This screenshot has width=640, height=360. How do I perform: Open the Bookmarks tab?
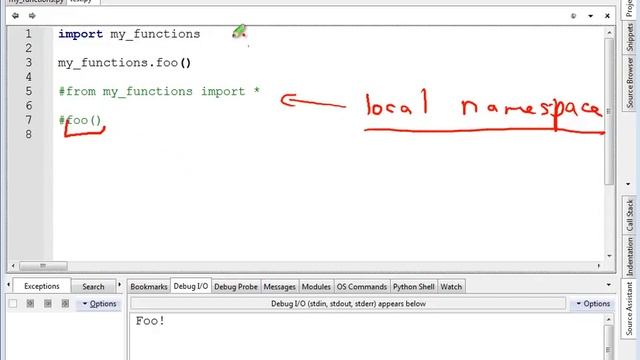pos(149,287)
